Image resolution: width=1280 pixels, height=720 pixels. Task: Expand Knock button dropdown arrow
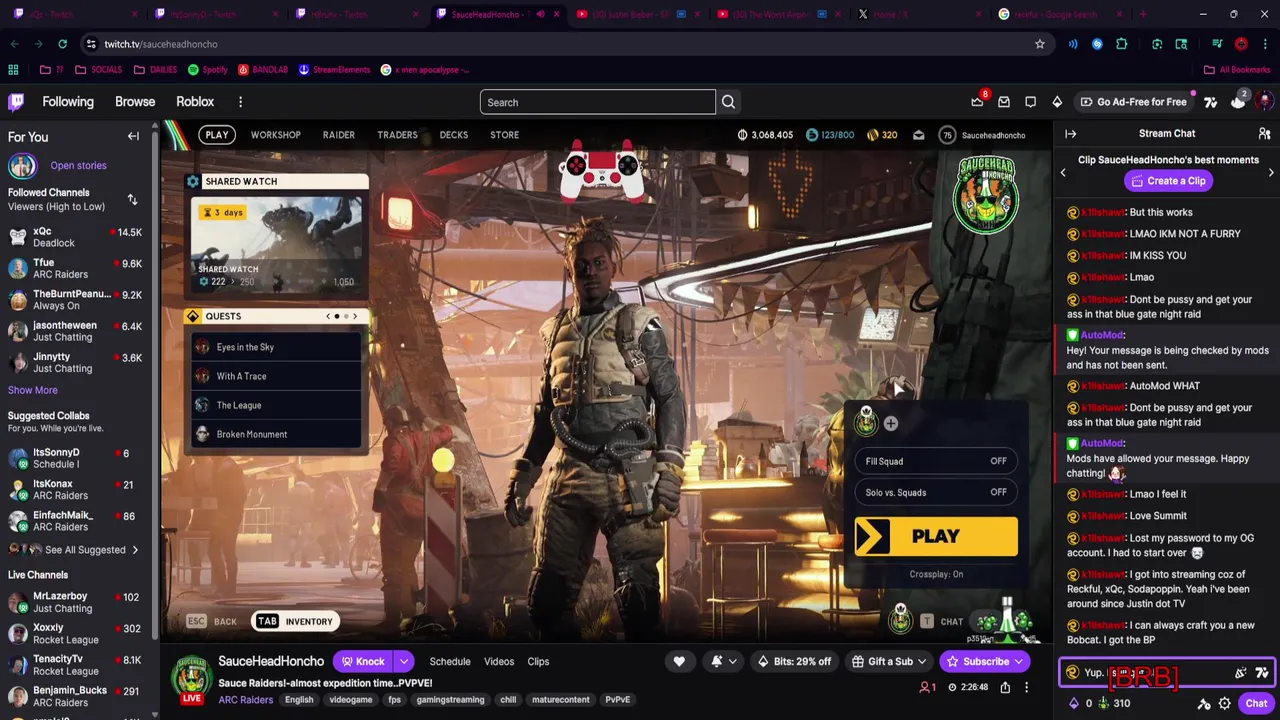click(404, 661)
